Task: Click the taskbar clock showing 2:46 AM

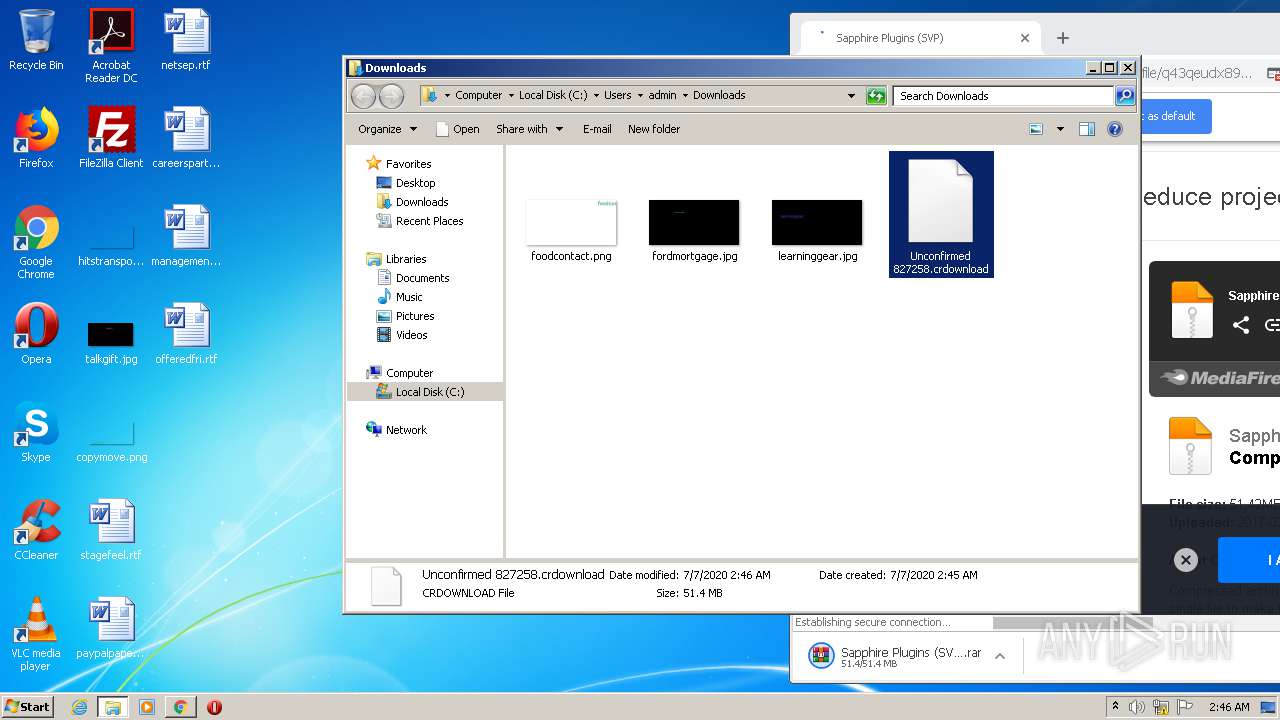Action: point(1229,707)
